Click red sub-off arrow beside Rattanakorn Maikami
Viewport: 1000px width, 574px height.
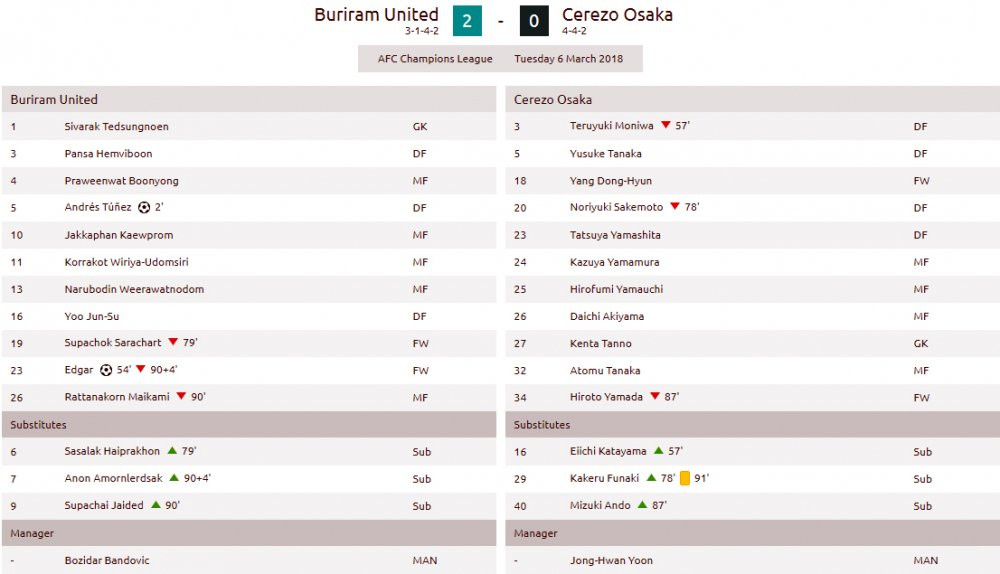tap(181, 397)
